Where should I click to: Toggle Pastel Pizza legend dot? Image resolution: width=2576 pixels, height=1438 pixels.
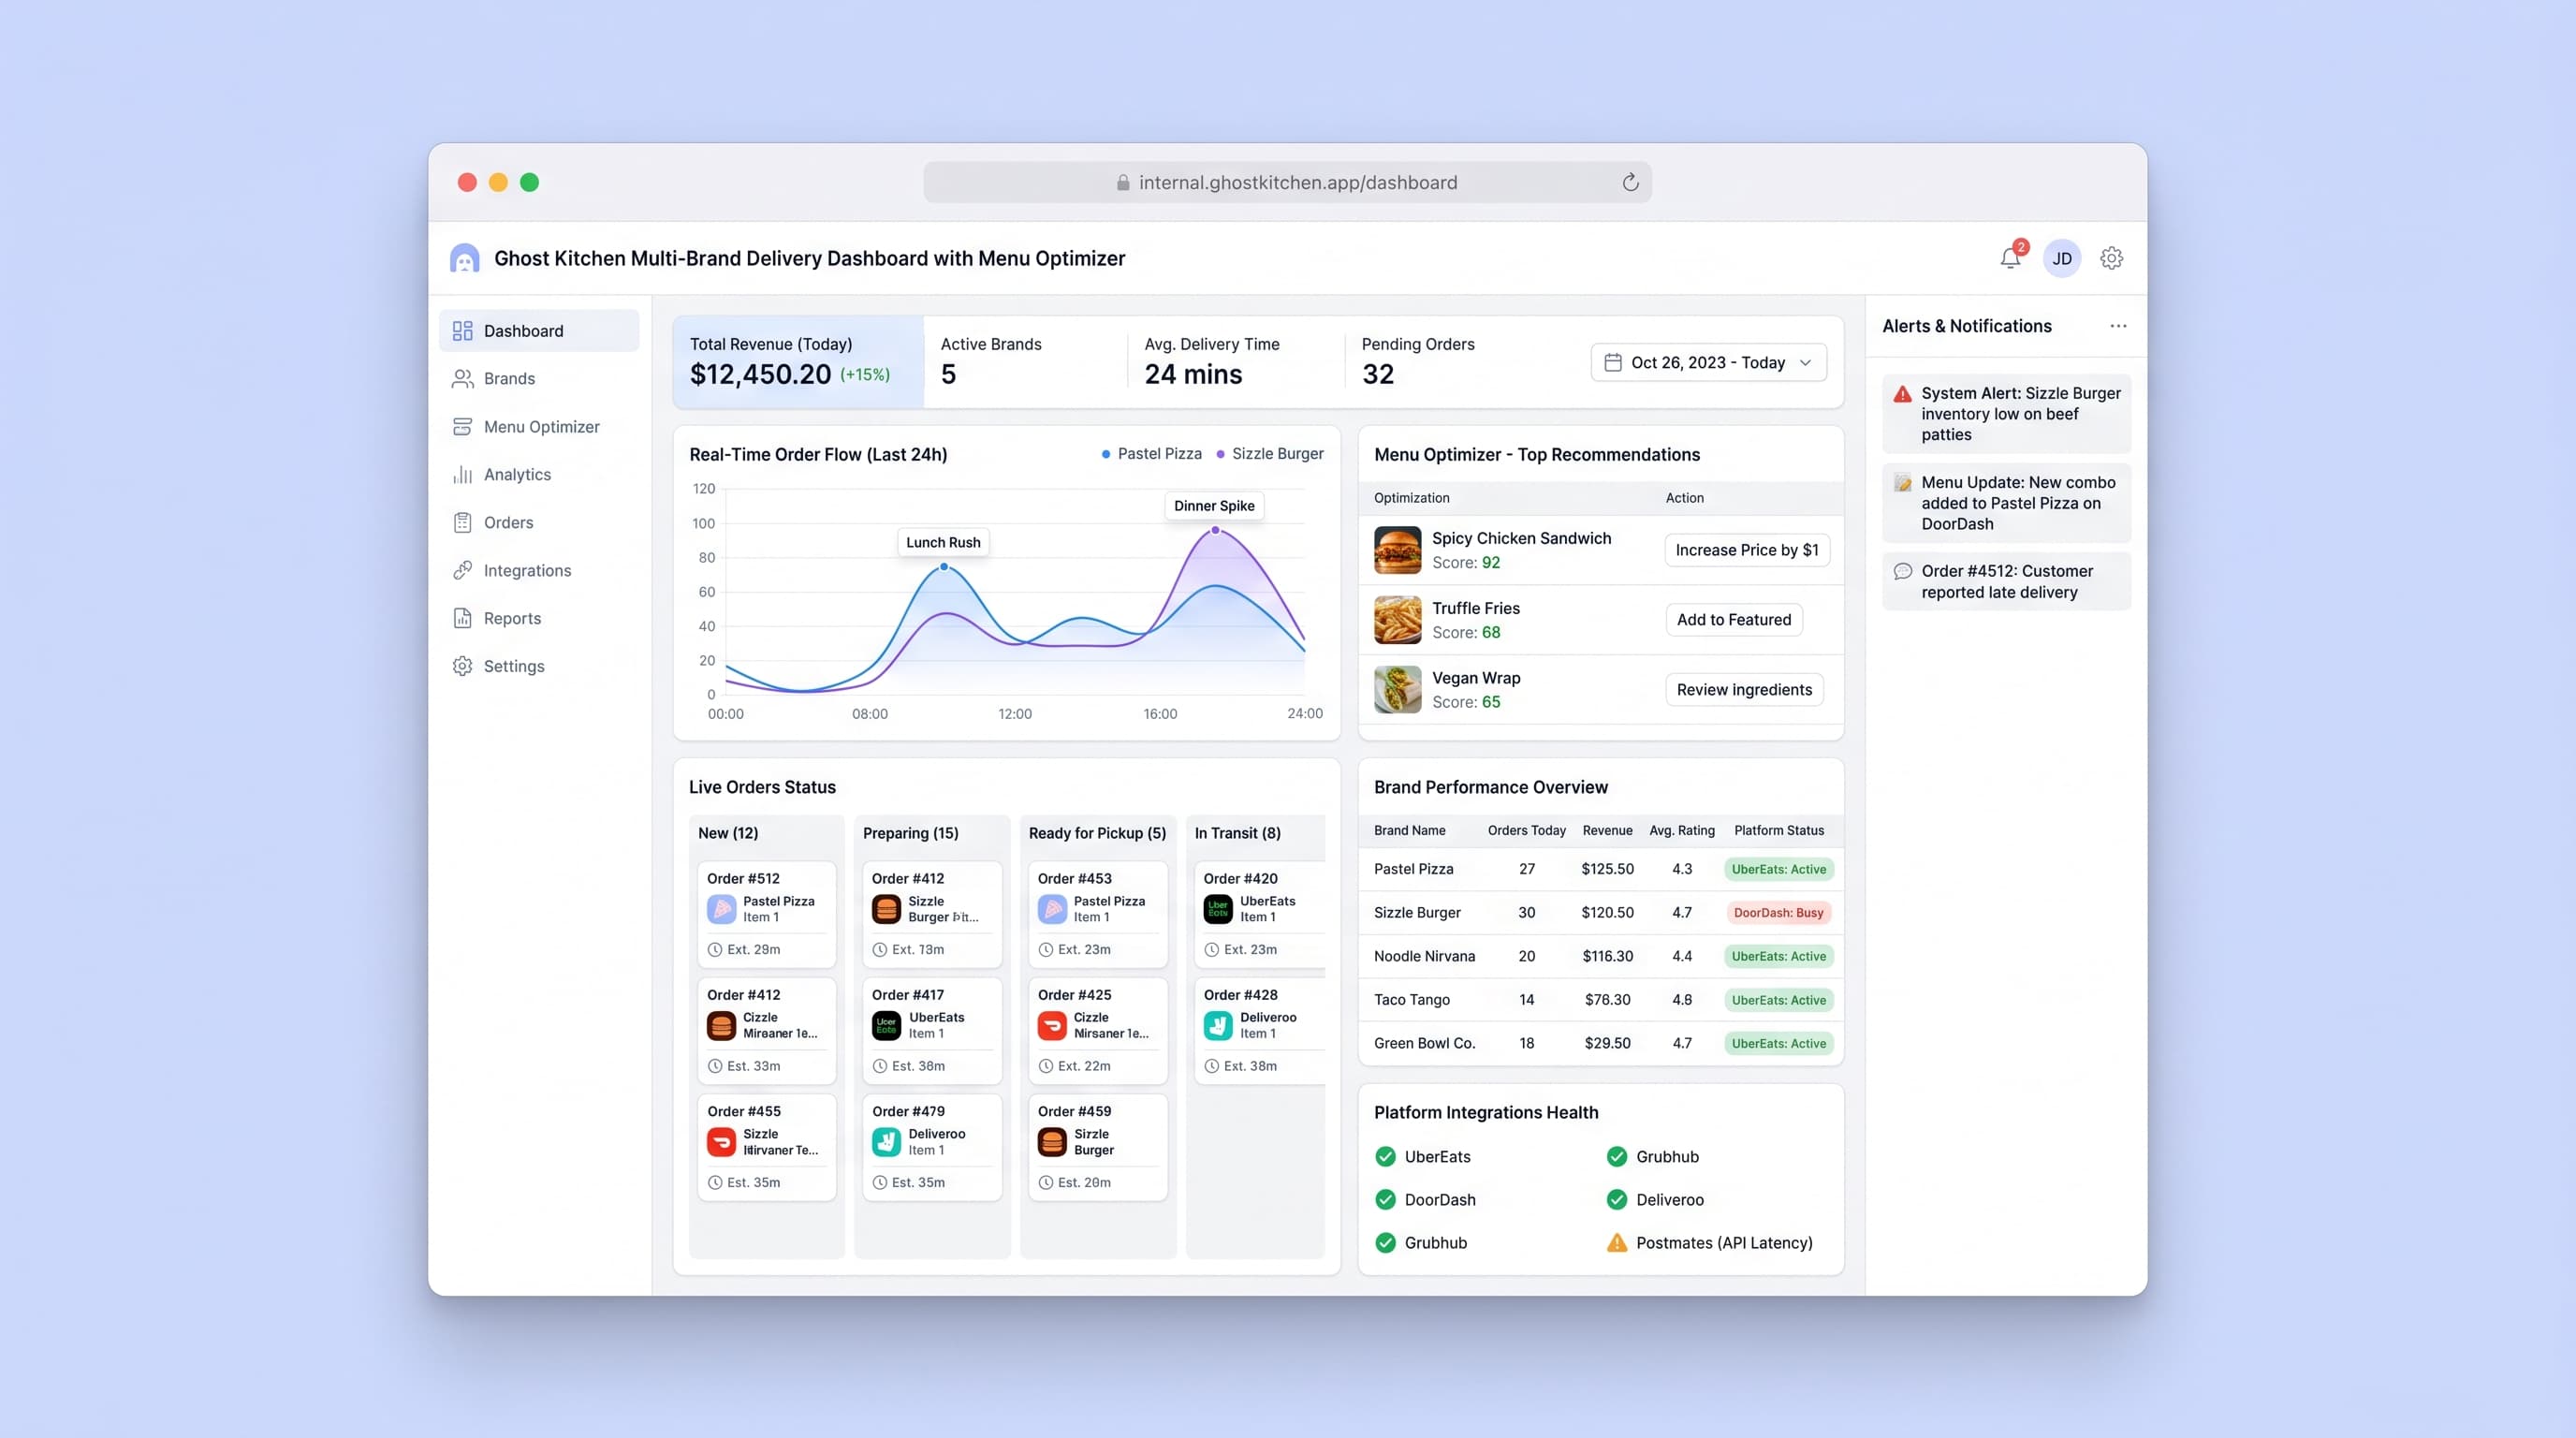[1105, 455]
